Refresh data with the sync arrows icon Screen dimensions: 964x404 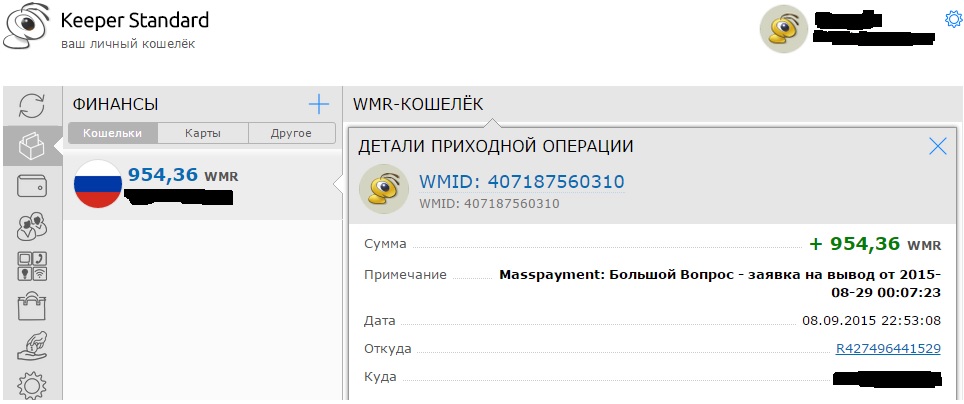[x=32, y=105]
